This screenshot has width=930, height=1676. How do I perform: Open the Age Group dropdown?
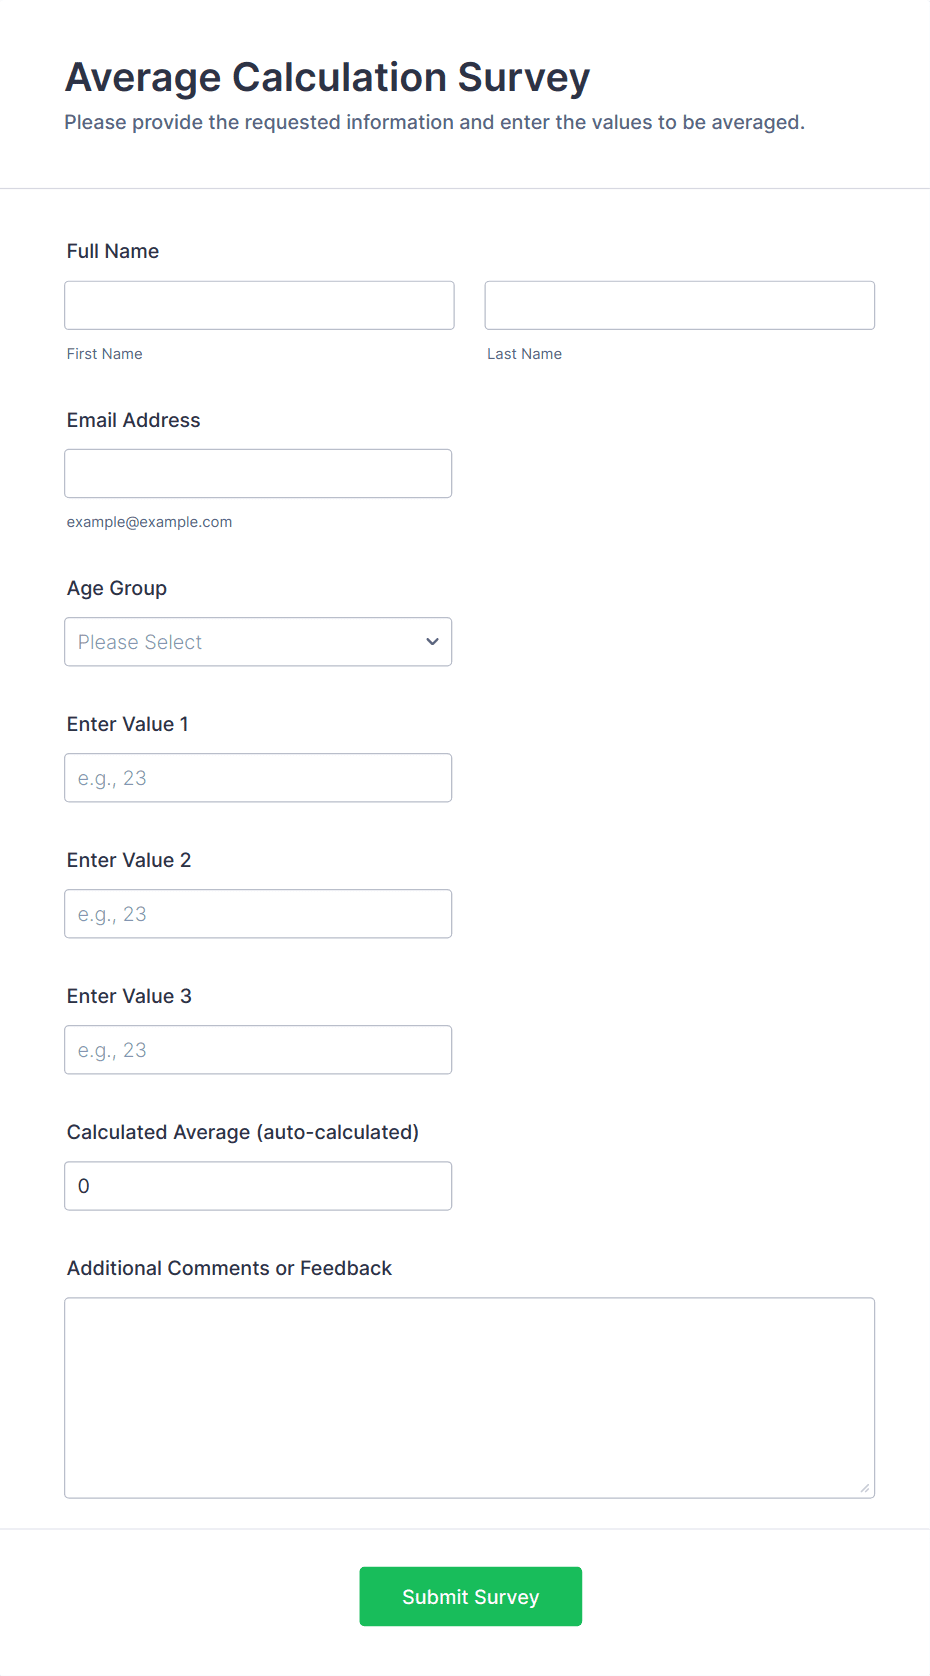point(258,642)
